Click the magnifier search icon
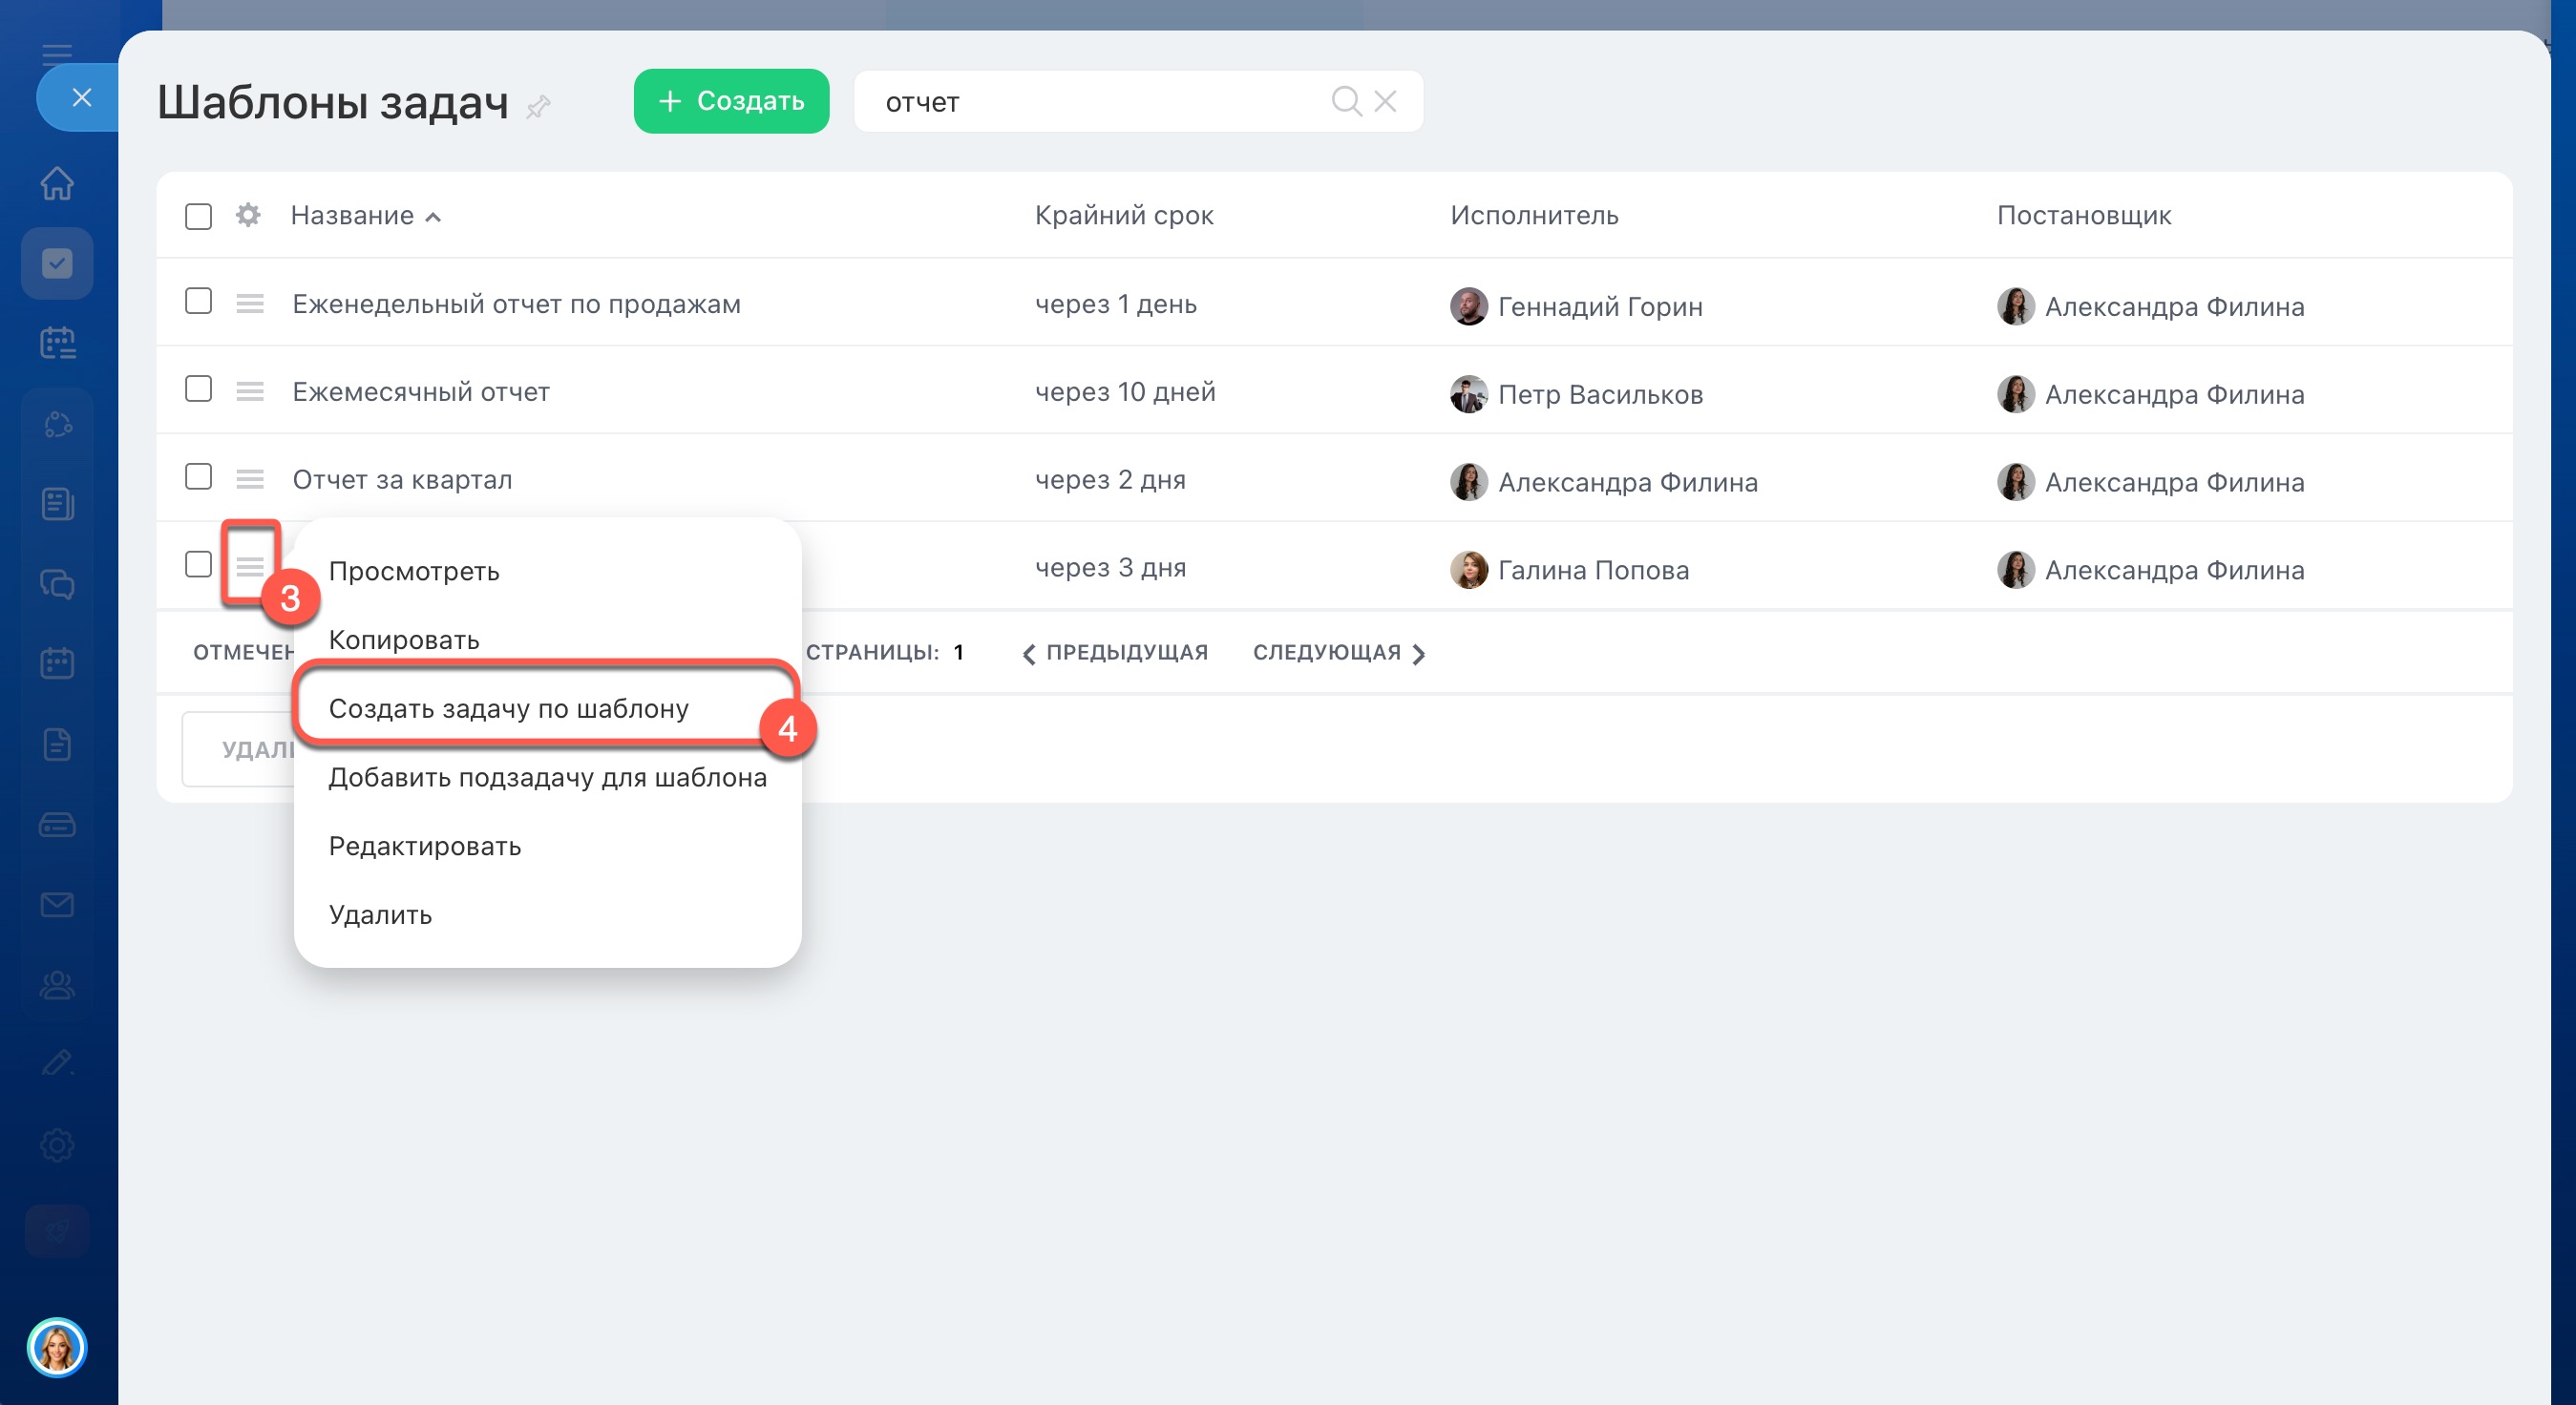2576x1405 pixels. coord(1346,101)
